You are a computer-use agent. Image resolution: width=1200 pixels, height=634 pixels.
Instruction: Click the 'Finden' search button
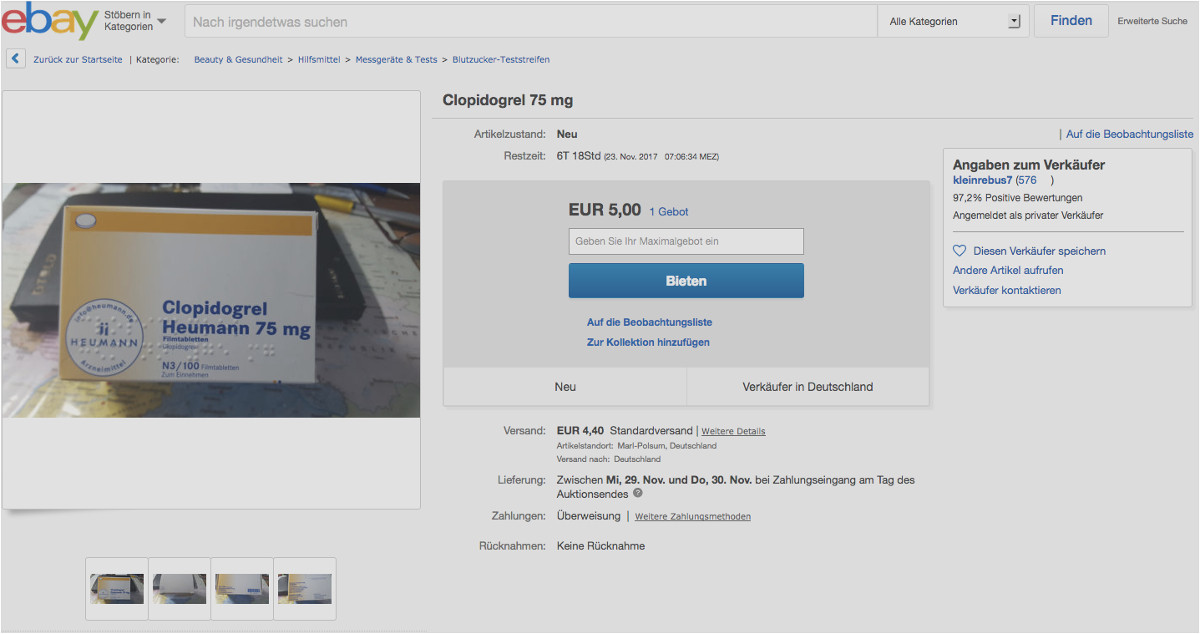(x=1071, y=21)
